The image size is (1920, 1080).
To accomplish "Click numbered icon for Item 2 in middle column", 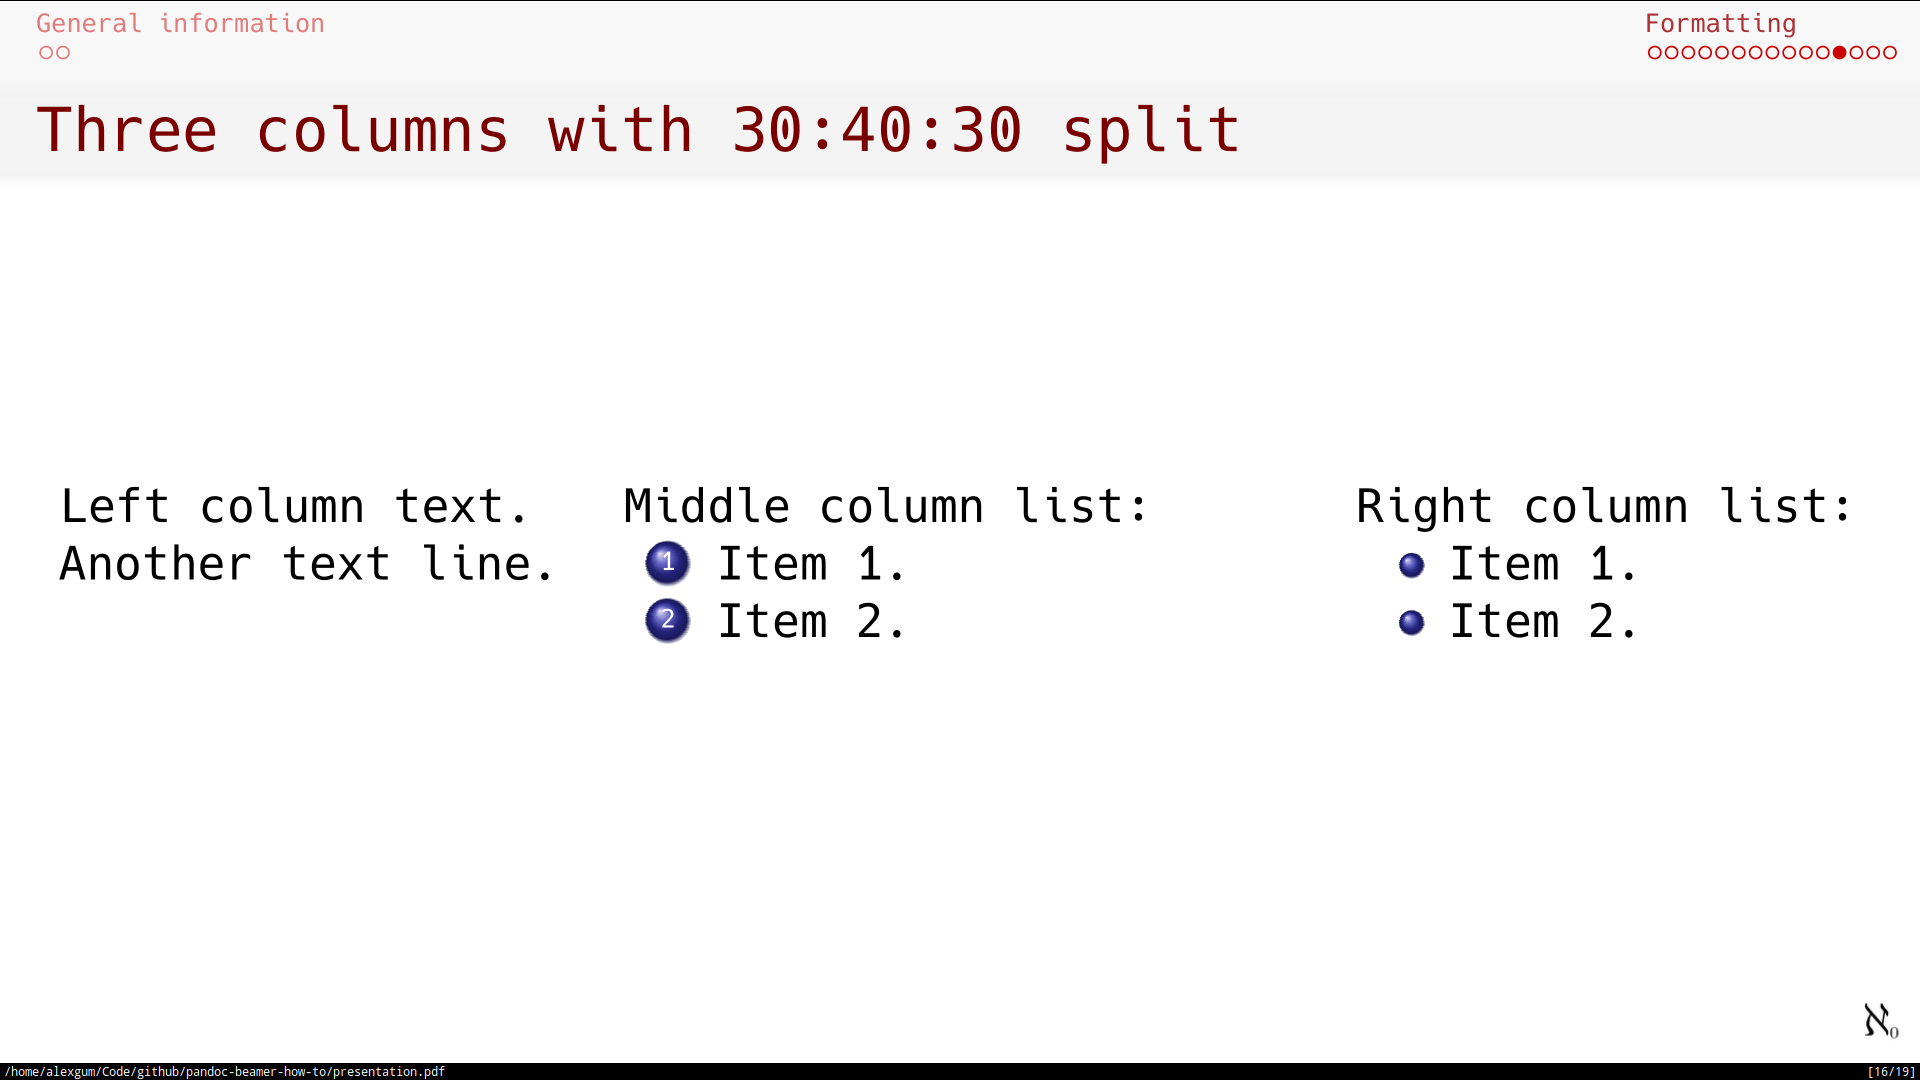I will 667,618.
